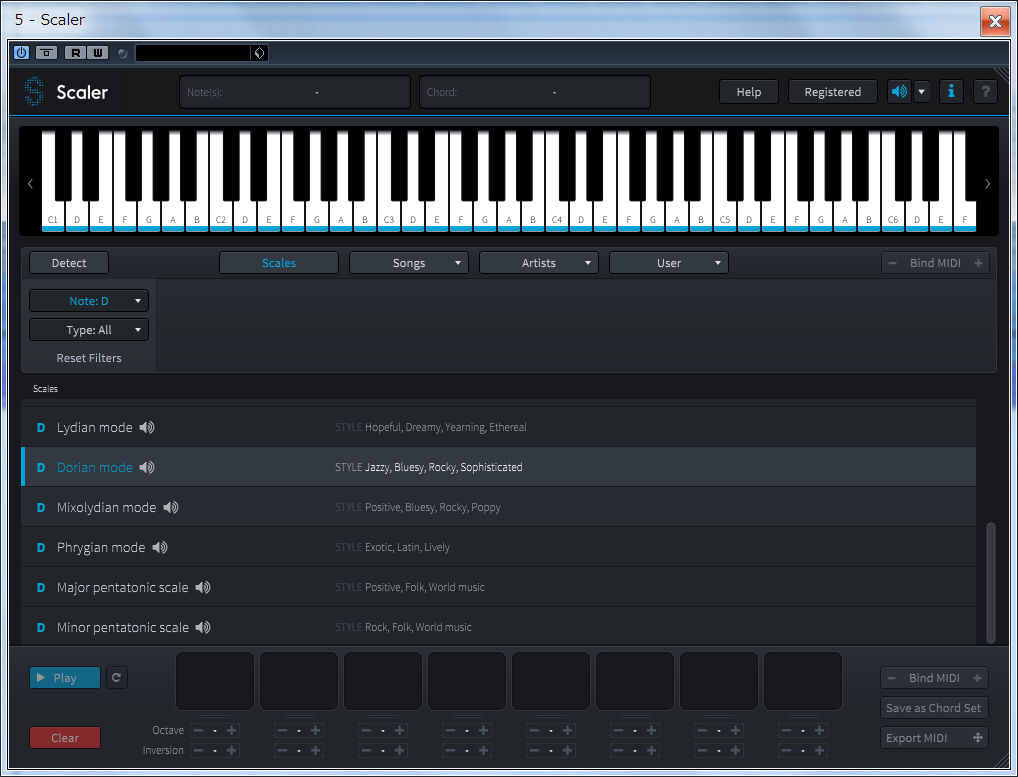The image size is (1018, 777).
Task: Click the Help button
Action: [749, 92]
